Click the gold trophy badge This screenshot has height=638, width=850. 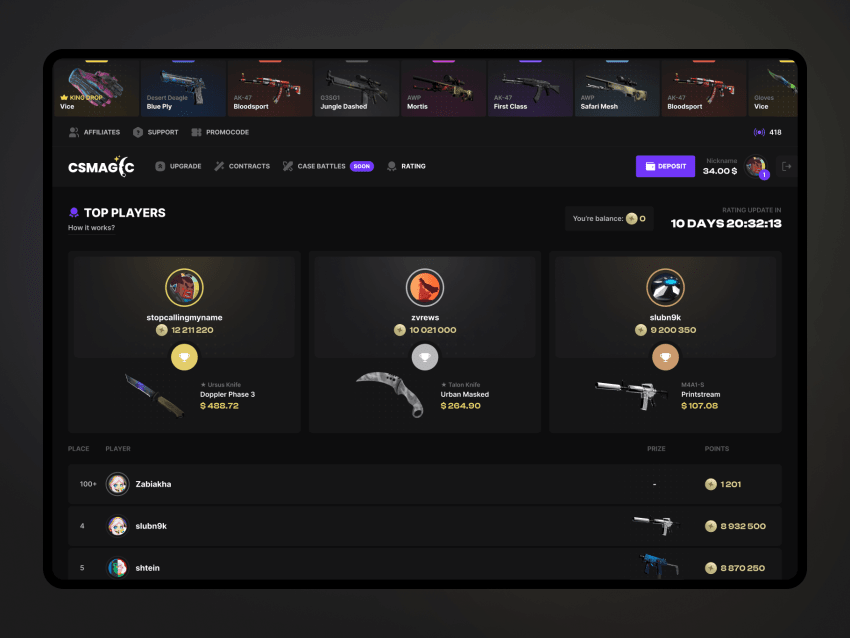[184, 357]
